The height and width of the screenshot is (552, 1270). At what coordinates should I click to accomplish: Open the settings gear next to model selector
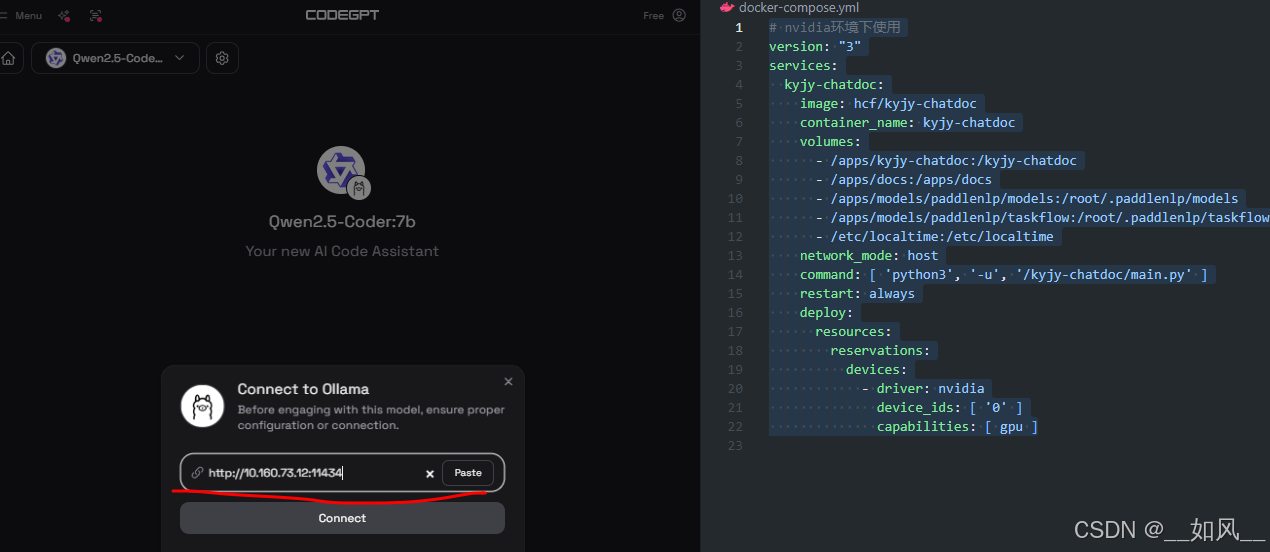click(x=222, y=58)
